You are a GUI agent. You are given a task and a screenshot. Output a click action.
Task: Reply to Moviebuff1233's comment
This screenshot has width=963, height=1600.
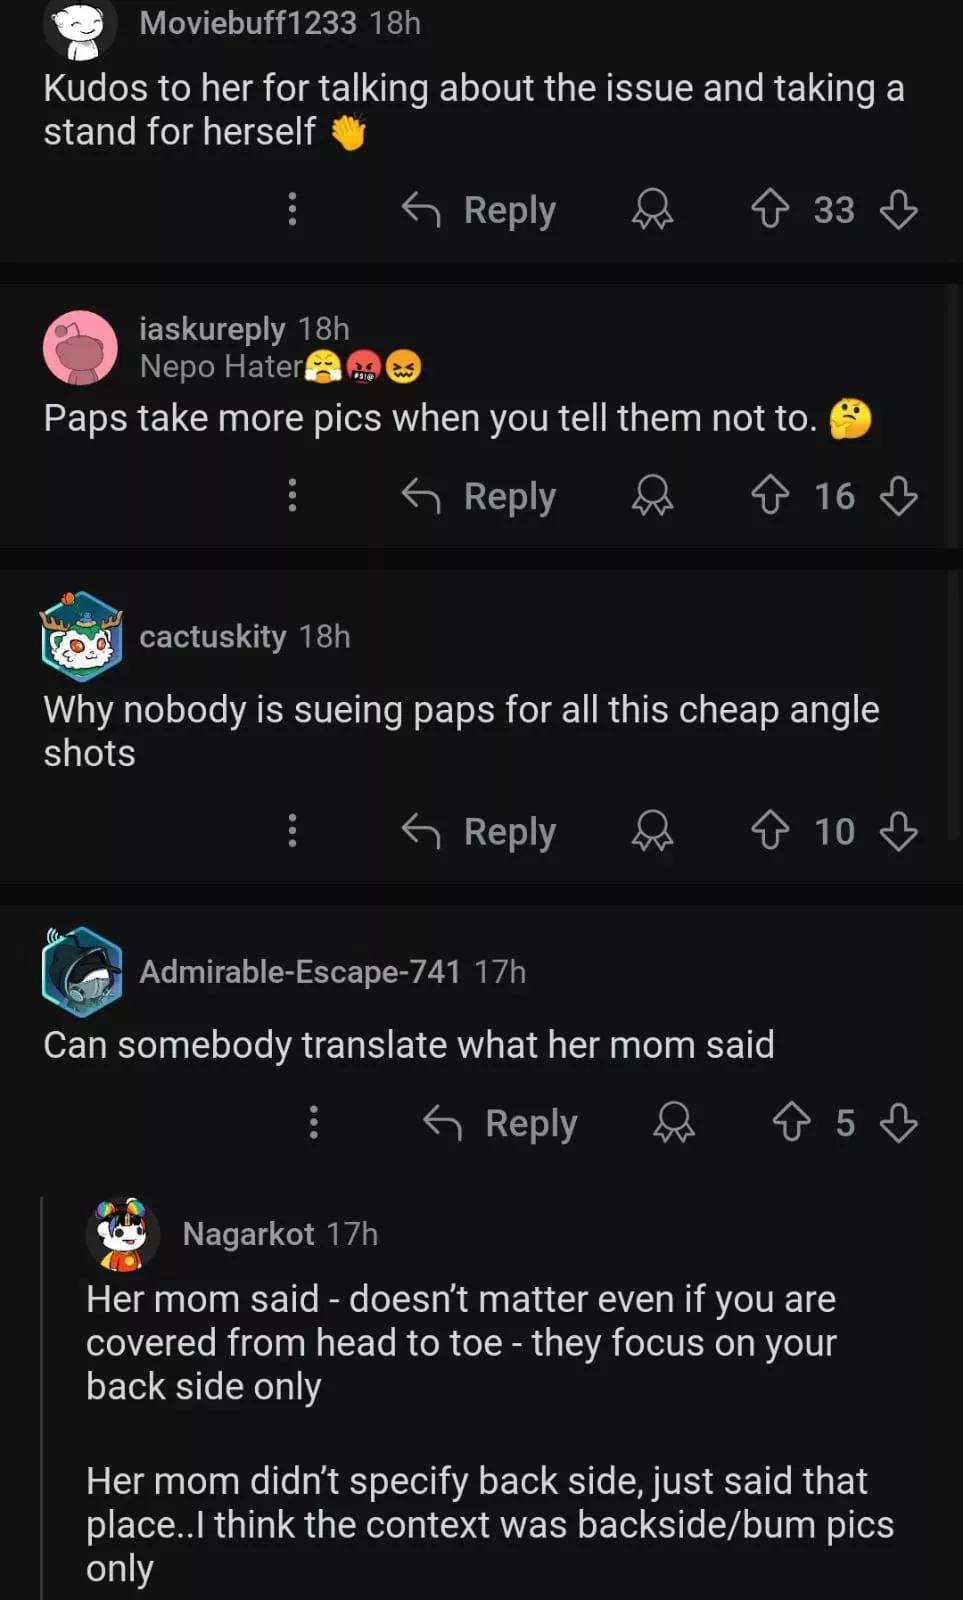(479, 210)
